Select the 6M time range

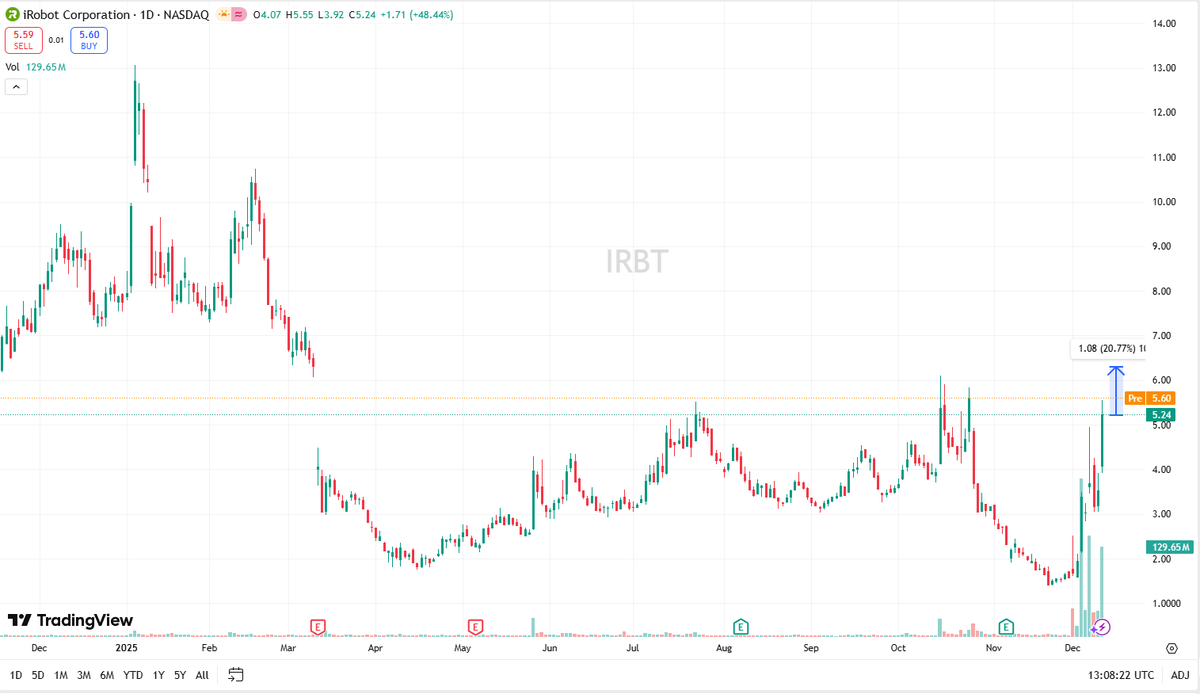107,675
